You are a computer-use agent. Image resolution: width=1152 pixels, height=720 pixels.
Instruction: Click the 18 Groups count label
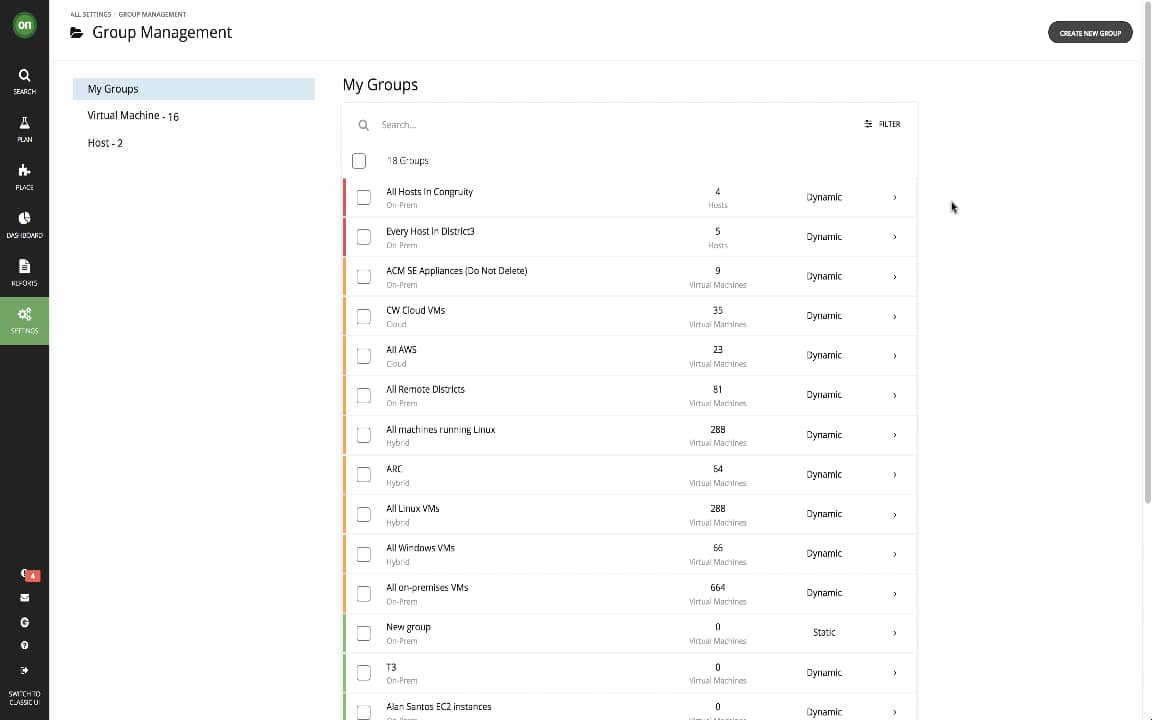click(408, 161)
